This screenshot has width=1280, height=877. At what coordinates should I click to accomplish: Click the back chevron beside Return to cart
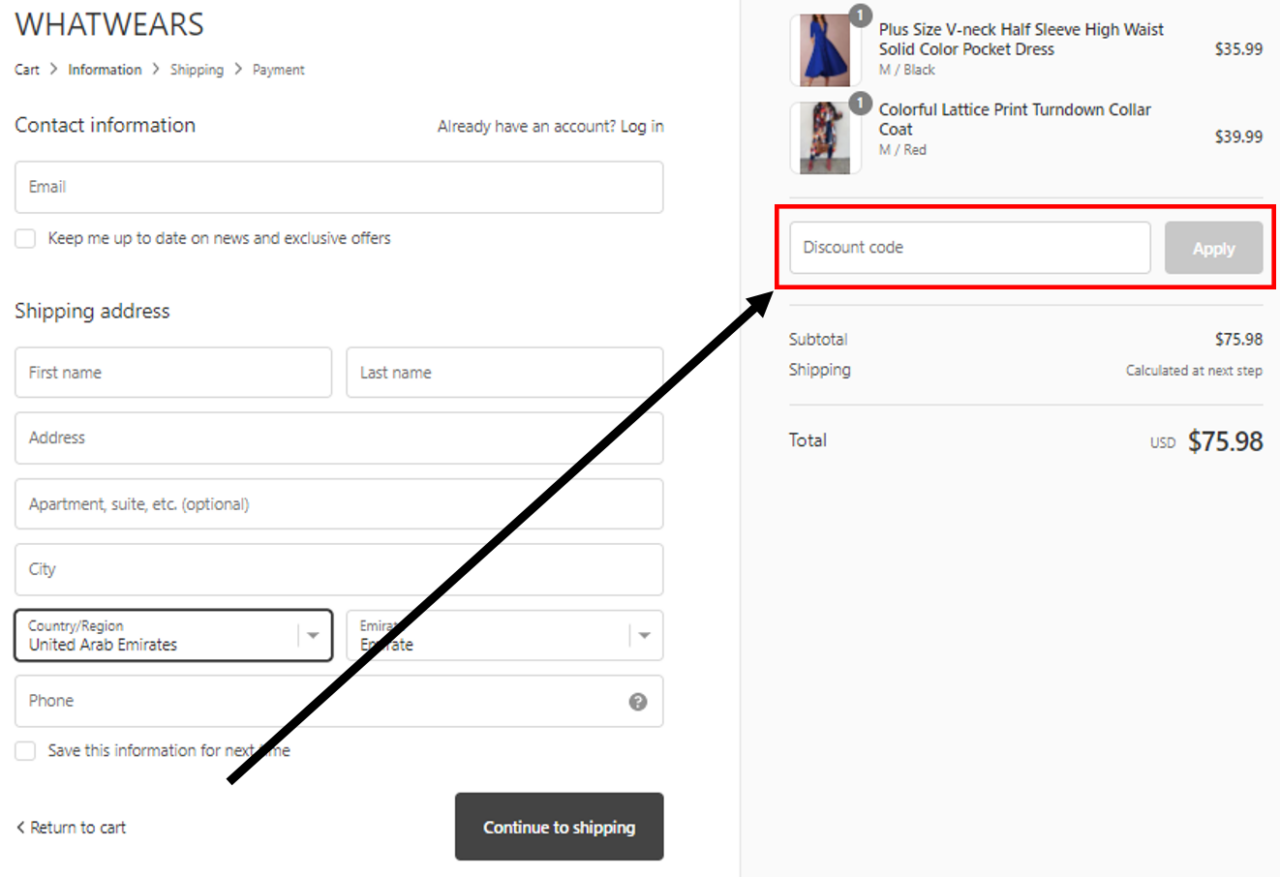pos(20,827)
